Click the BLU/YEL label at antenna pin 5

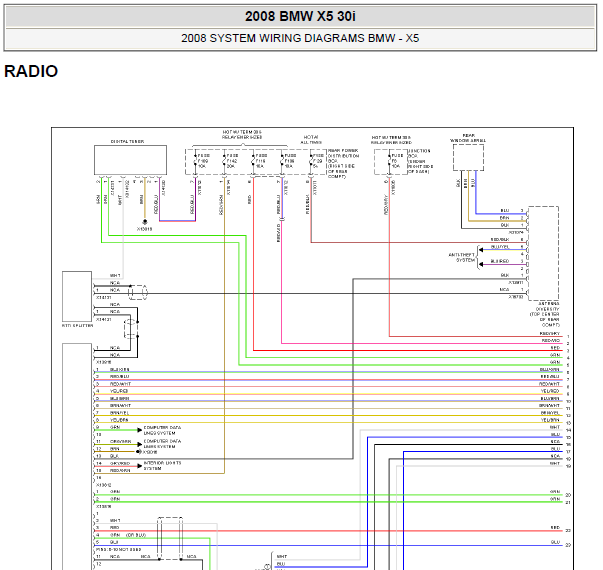(x=500, y=247)
